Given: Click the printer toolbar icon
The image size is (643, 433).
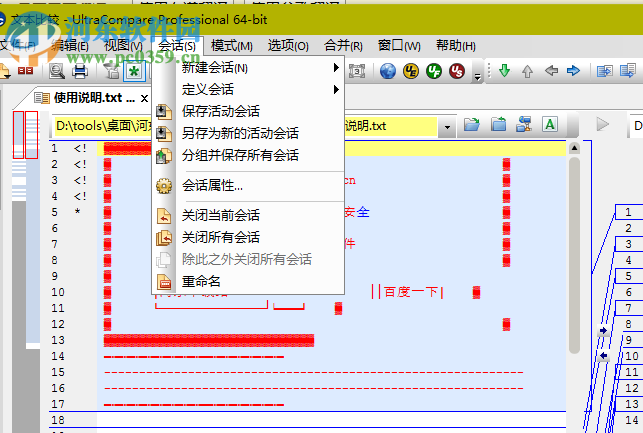Looking at the screenshot, I should click(x=80, y=71).
